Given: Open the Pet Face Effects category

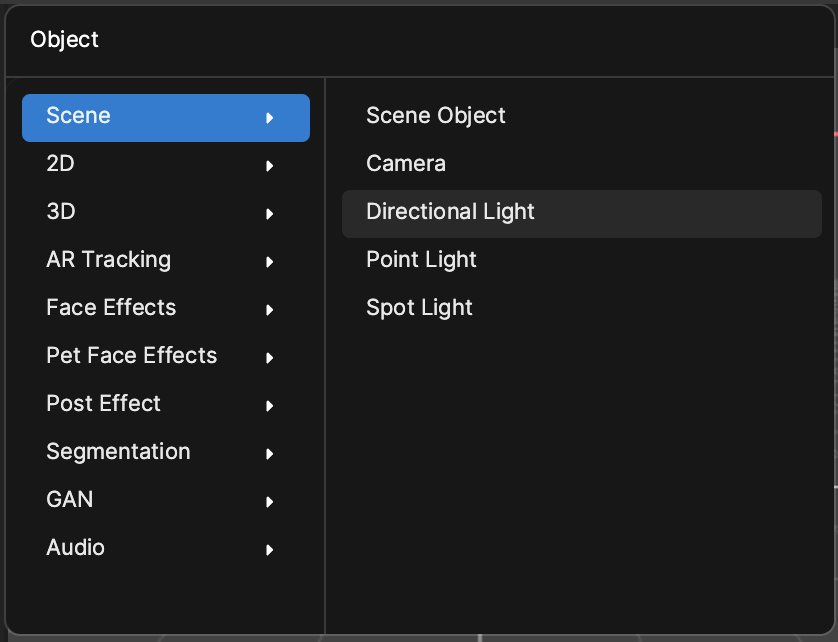Looking at the screenshot, I should [166, 358].
